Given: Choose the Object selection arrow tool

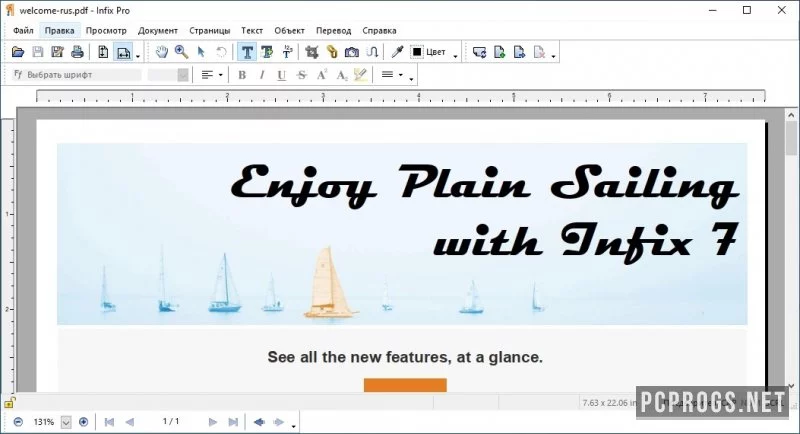Looking at the screenshot, I should click(201, 52).
